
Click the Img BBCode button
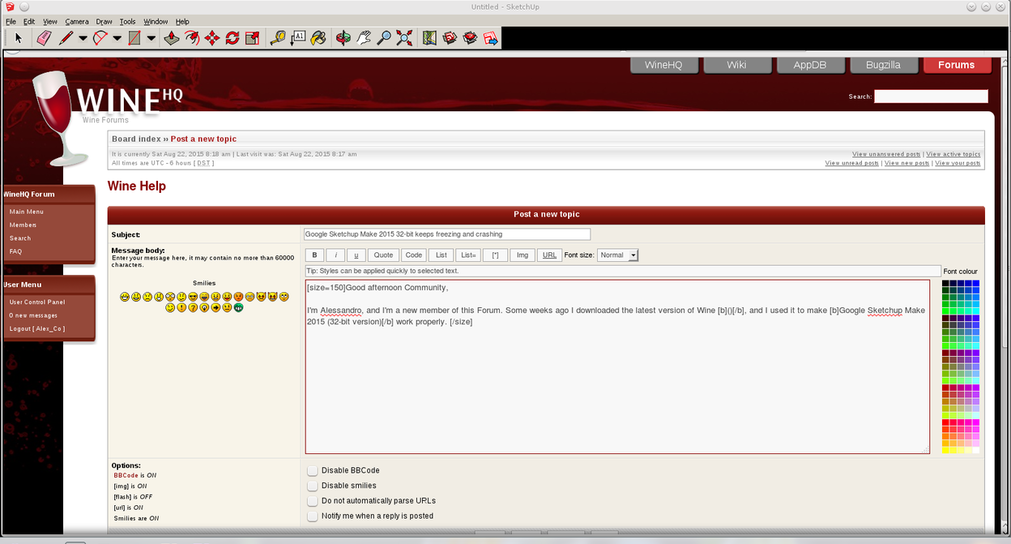click(522, 255)
